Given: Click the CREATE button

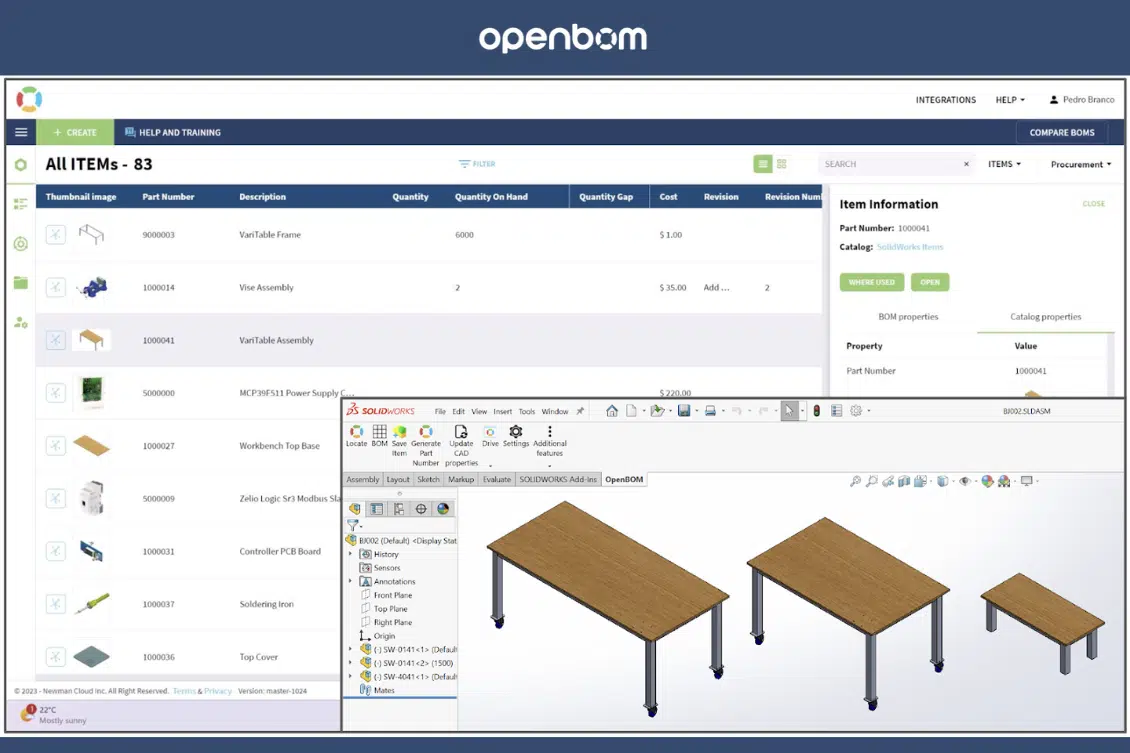Looking at the screenshot, I should coord(75,133).
